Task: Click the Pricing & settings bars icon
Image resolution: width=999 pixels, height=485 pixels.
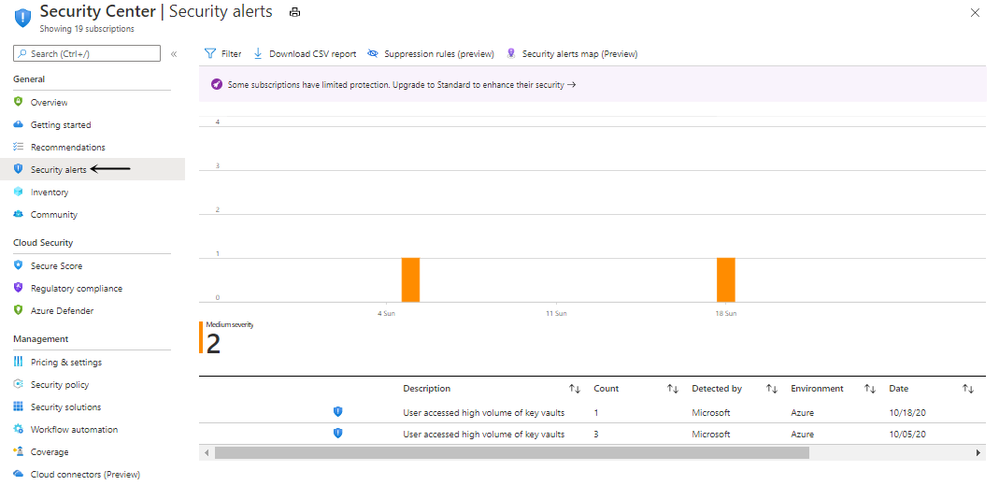Action: [x=18, y=361]
